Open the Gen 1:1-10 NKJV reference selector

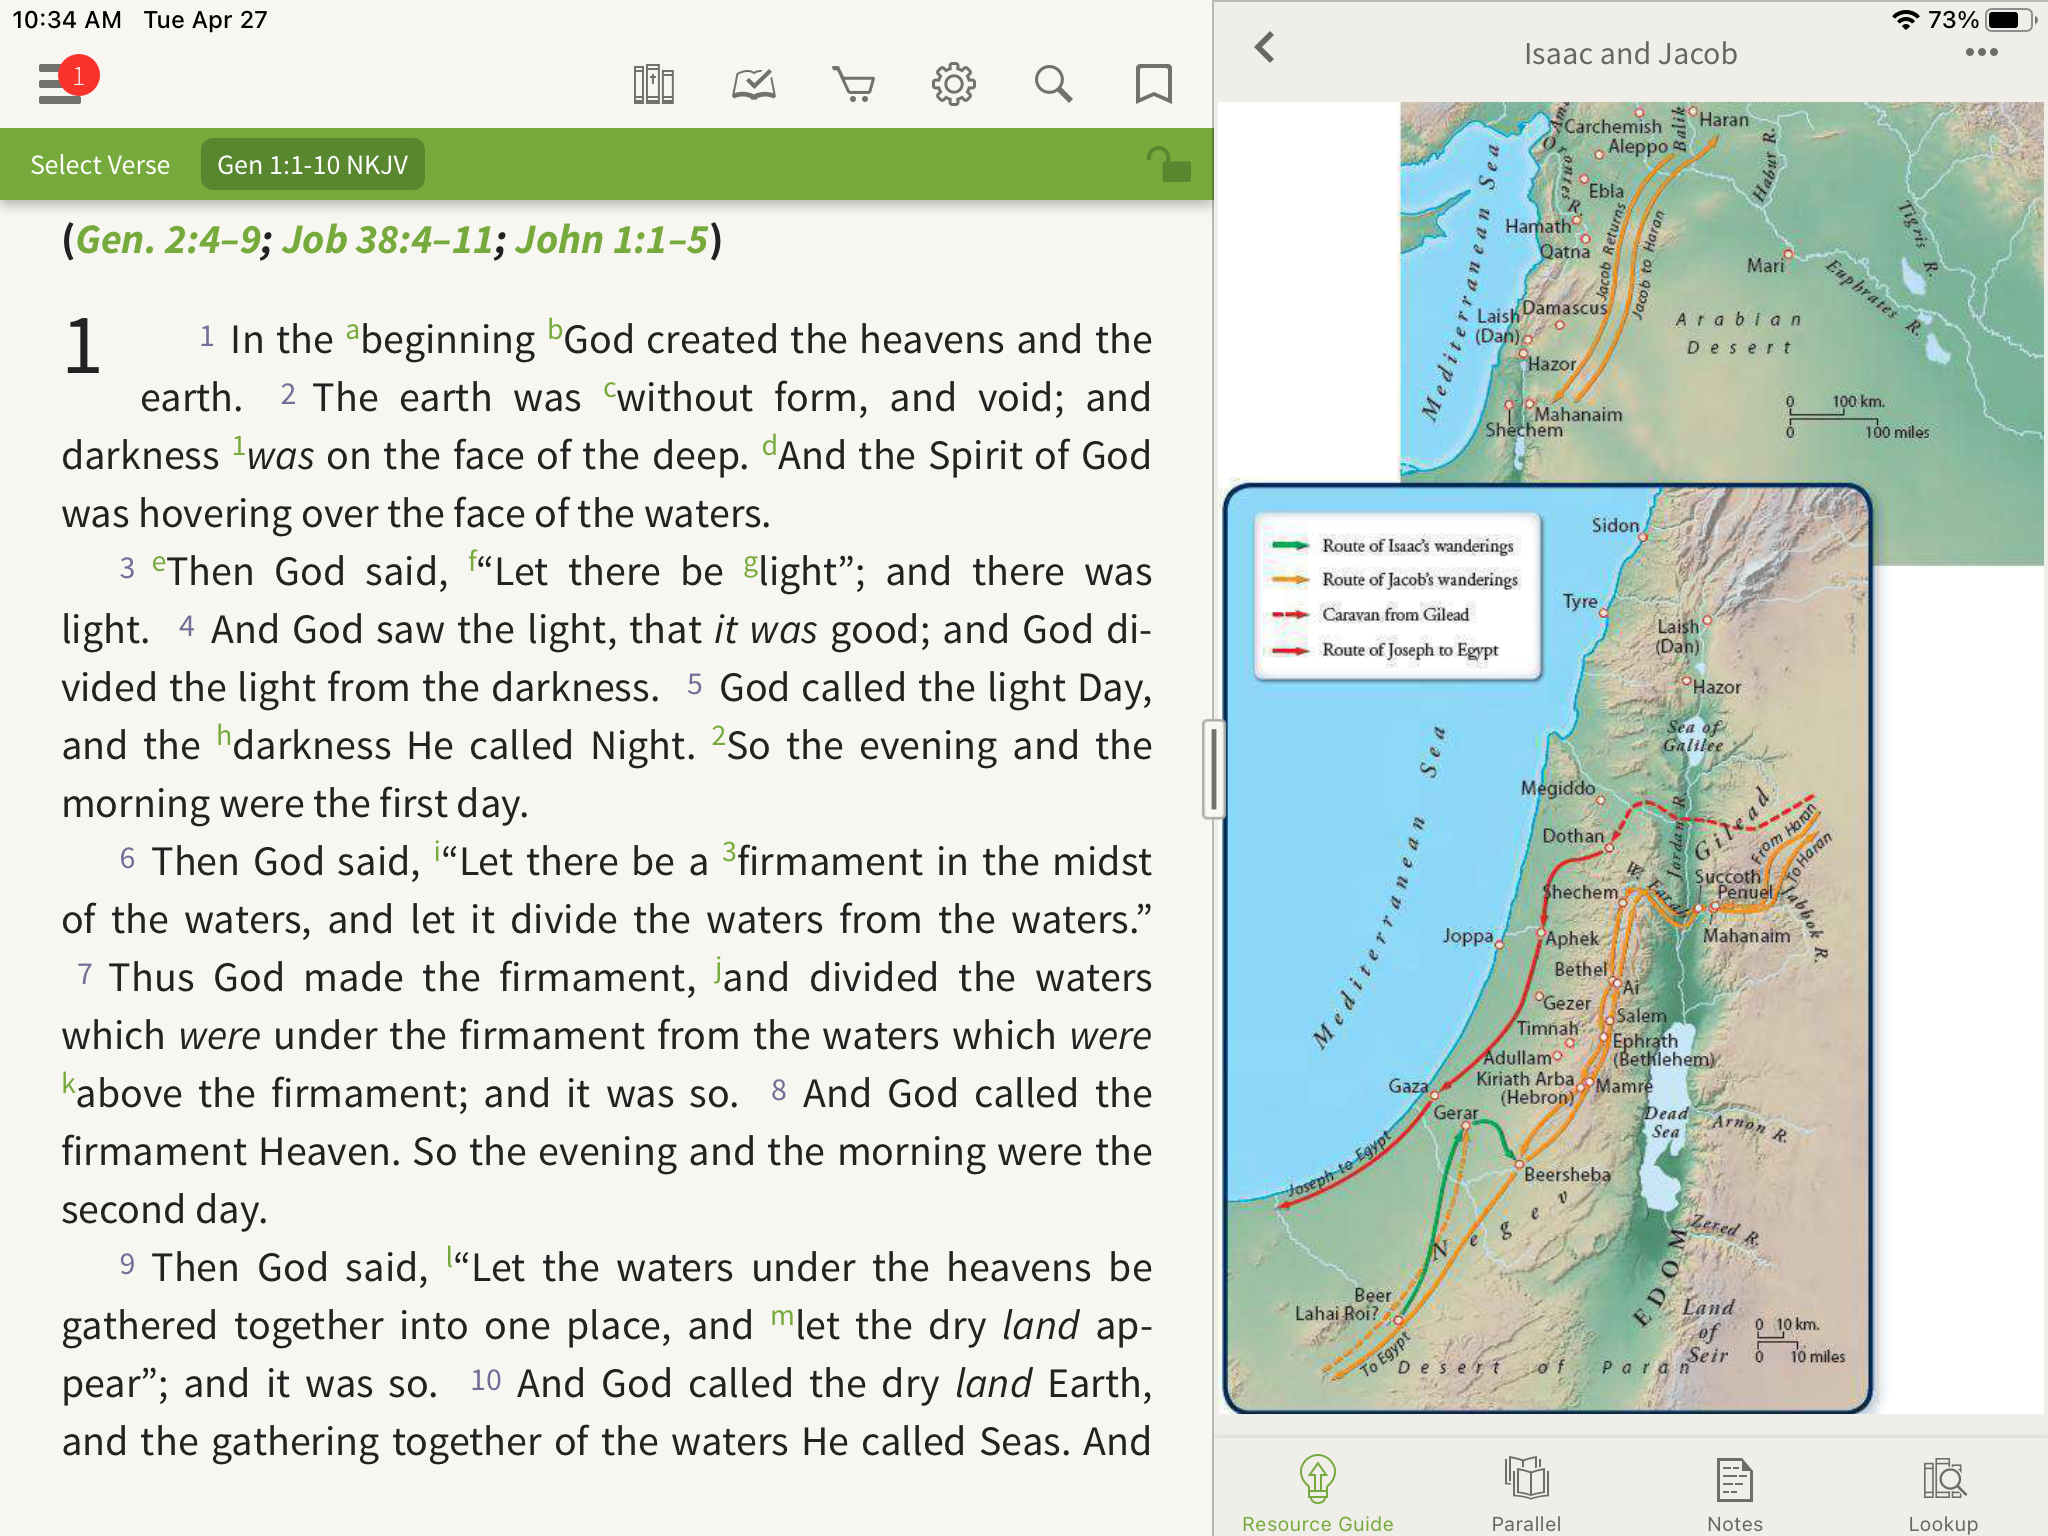313,165
